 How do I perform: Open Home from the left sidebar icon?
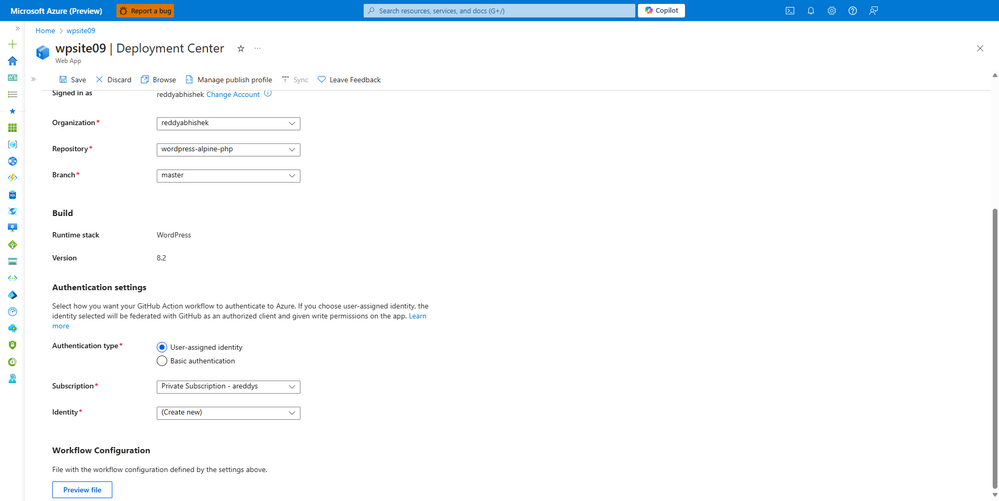pyautogui.click(x=12, y=61)
